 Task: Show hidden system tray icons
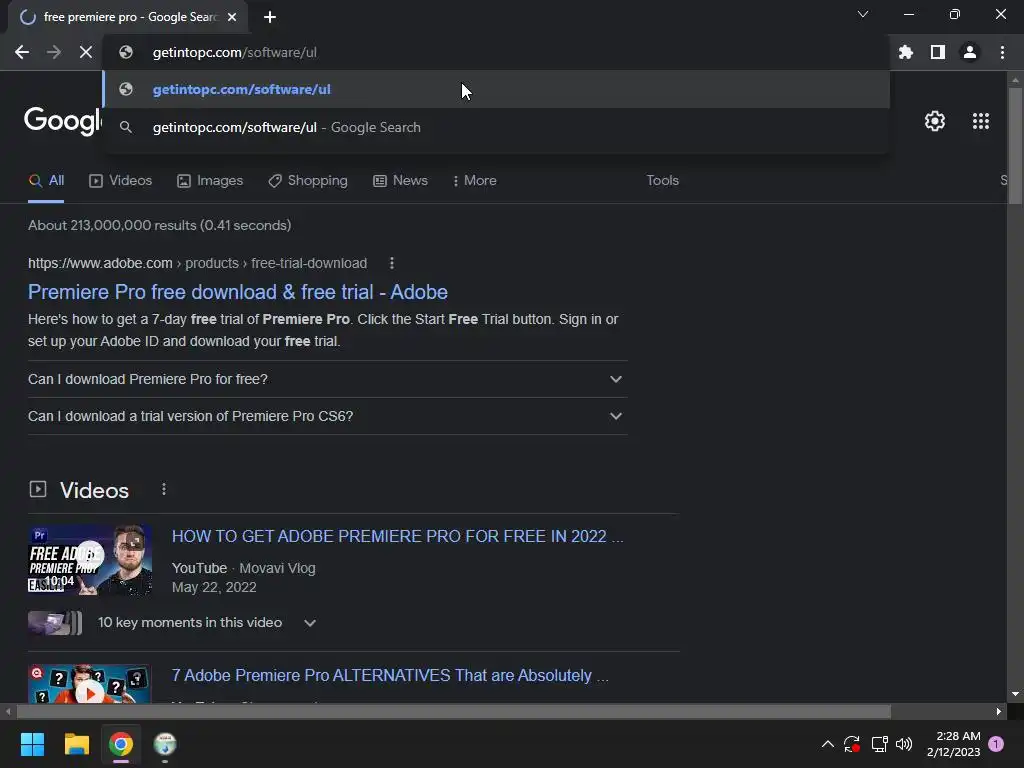click(827, 744)
